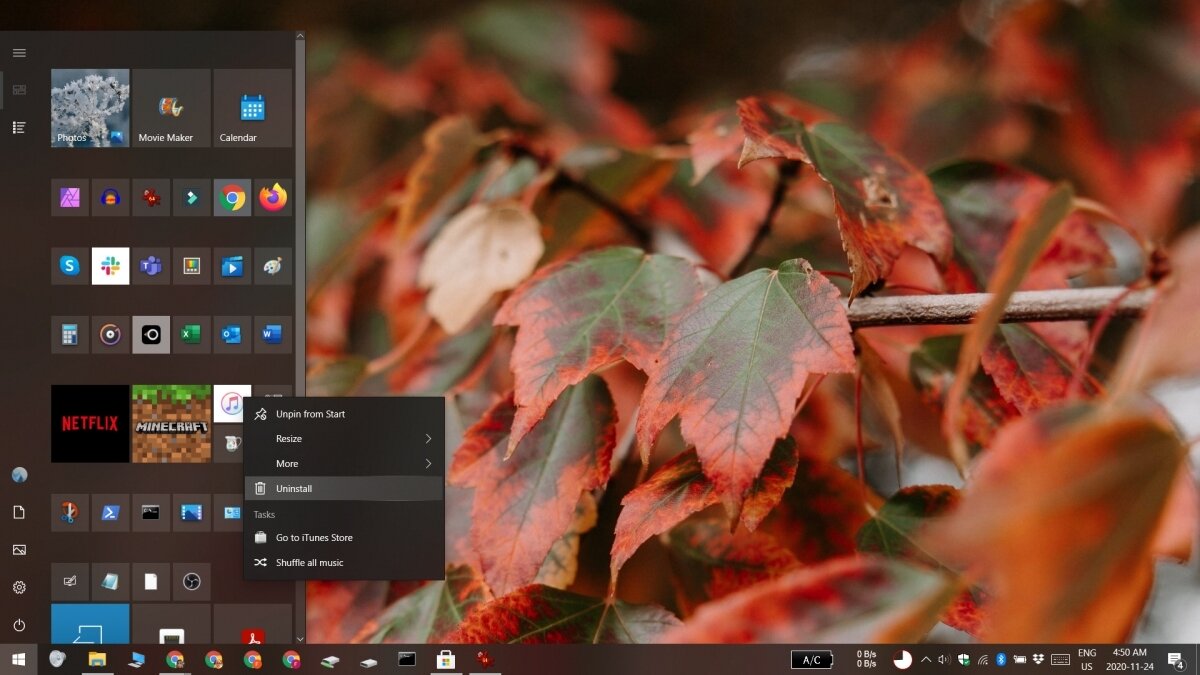
Task: Select Uninstall from the context menu
Action: (x=344, y=489)
